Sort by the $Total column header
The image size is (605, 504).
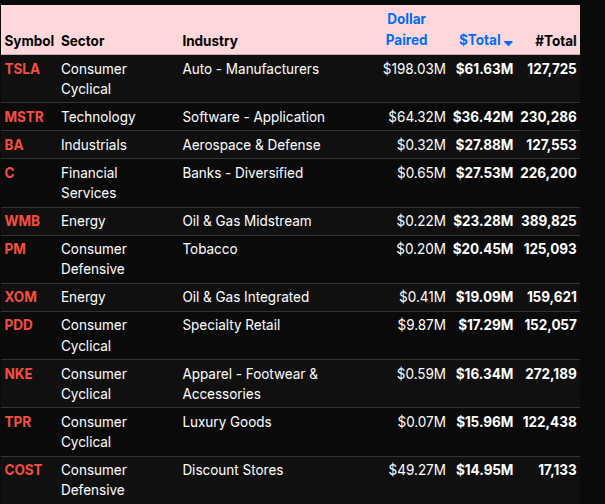479,41
